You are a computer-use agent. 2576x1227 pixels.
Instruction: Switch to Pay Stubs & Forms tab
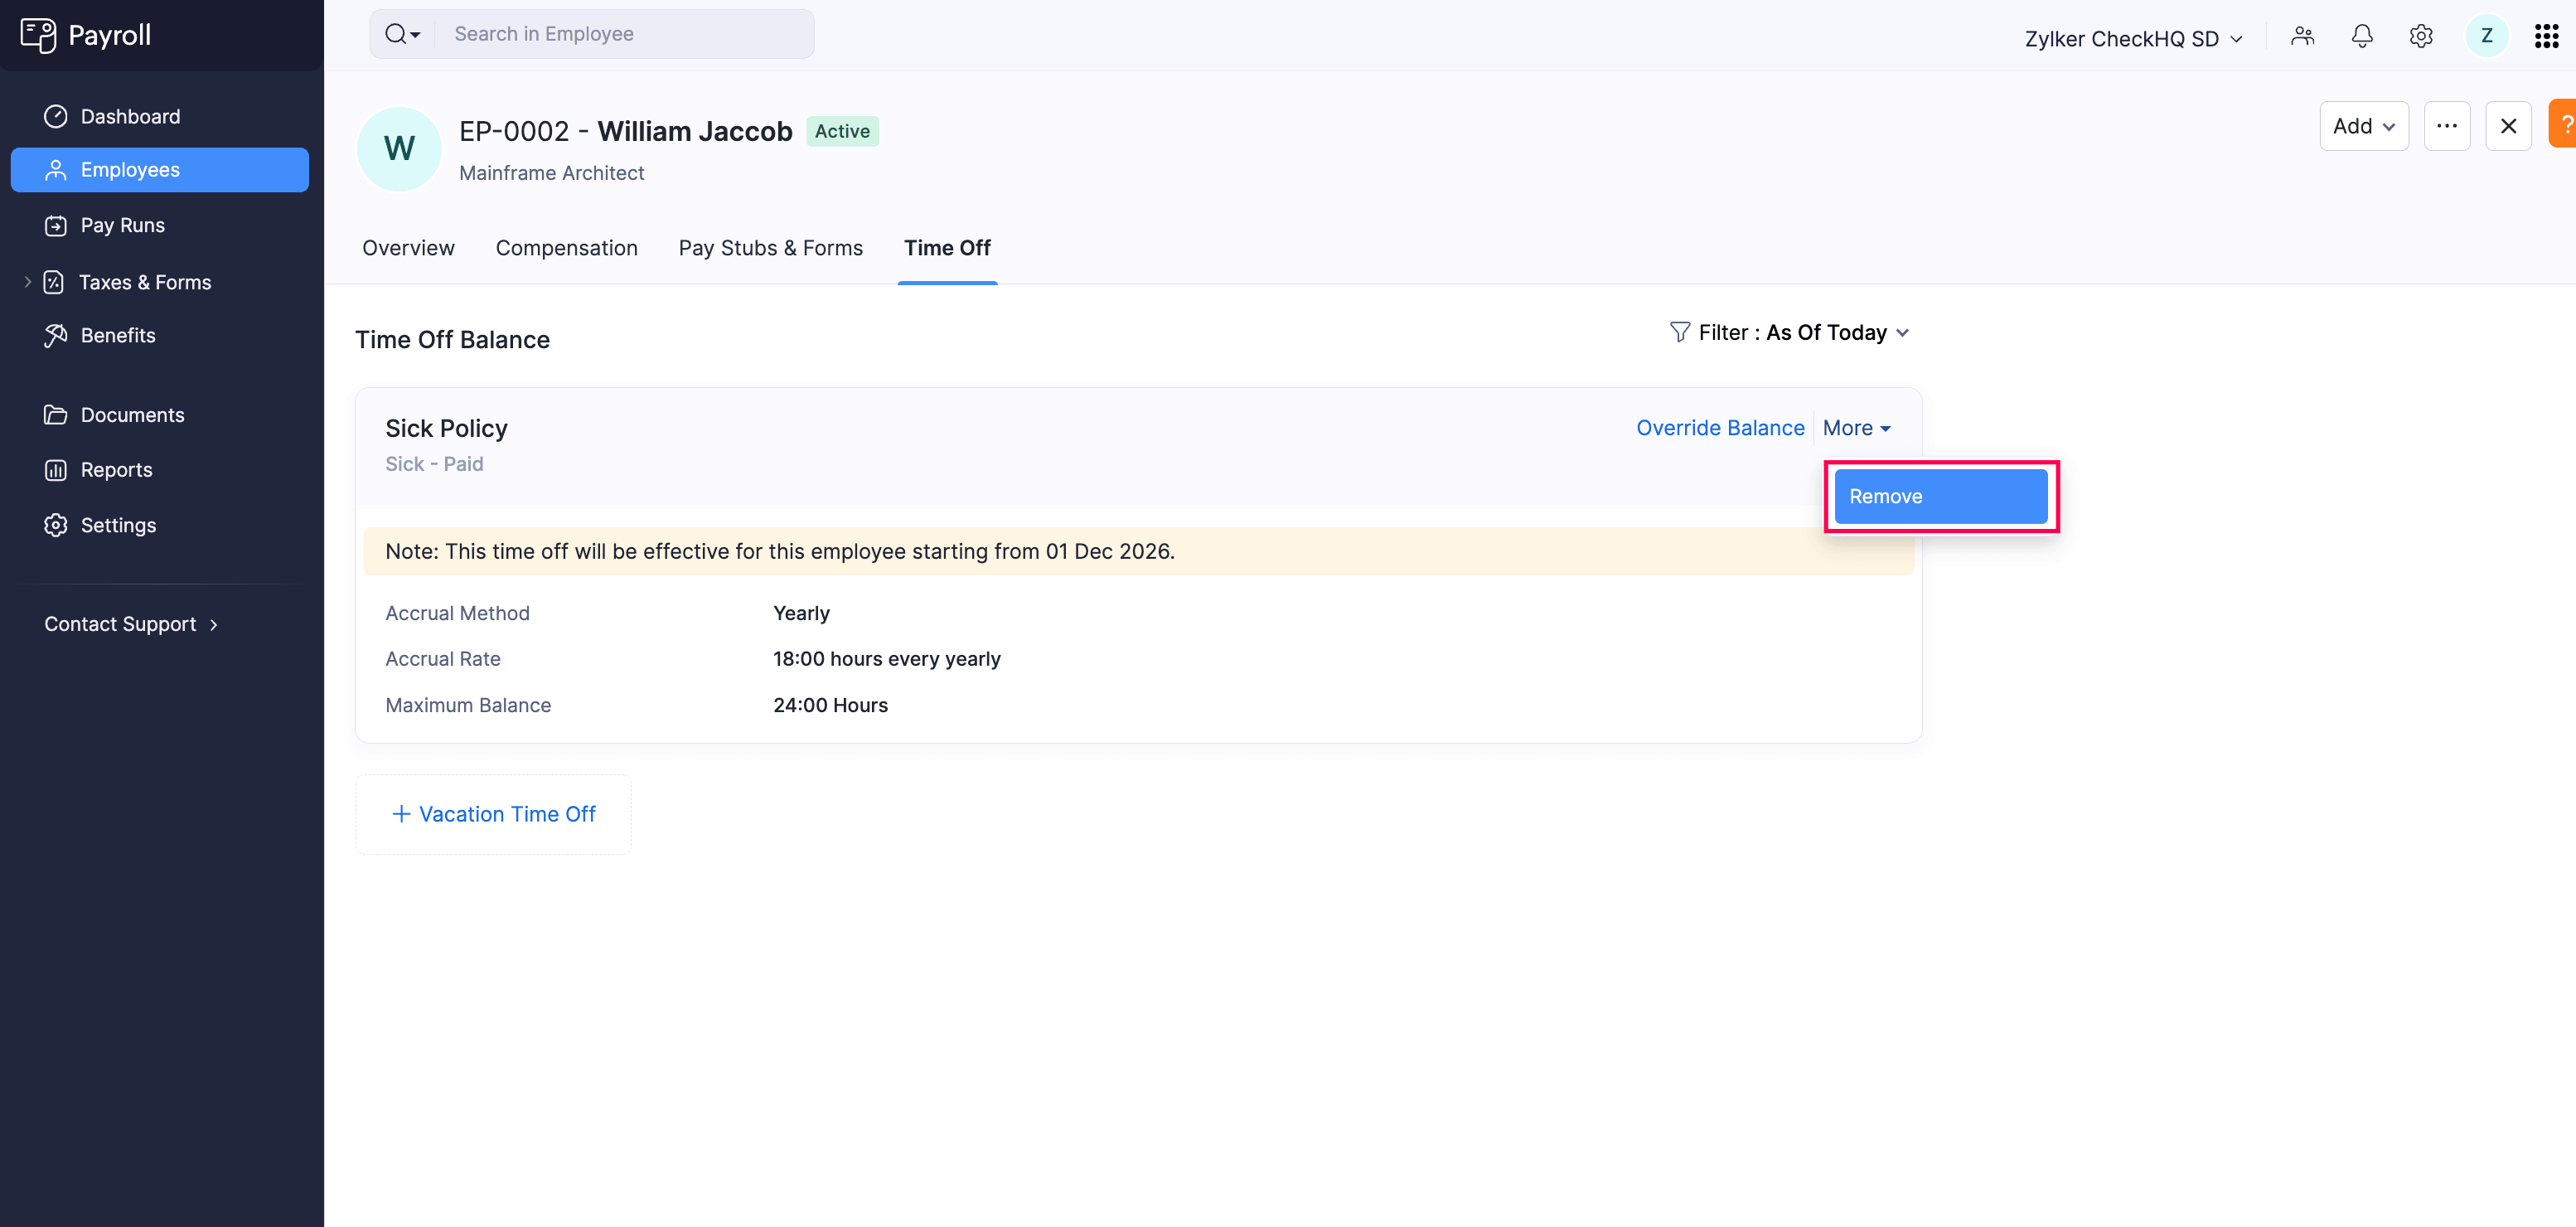770,248
